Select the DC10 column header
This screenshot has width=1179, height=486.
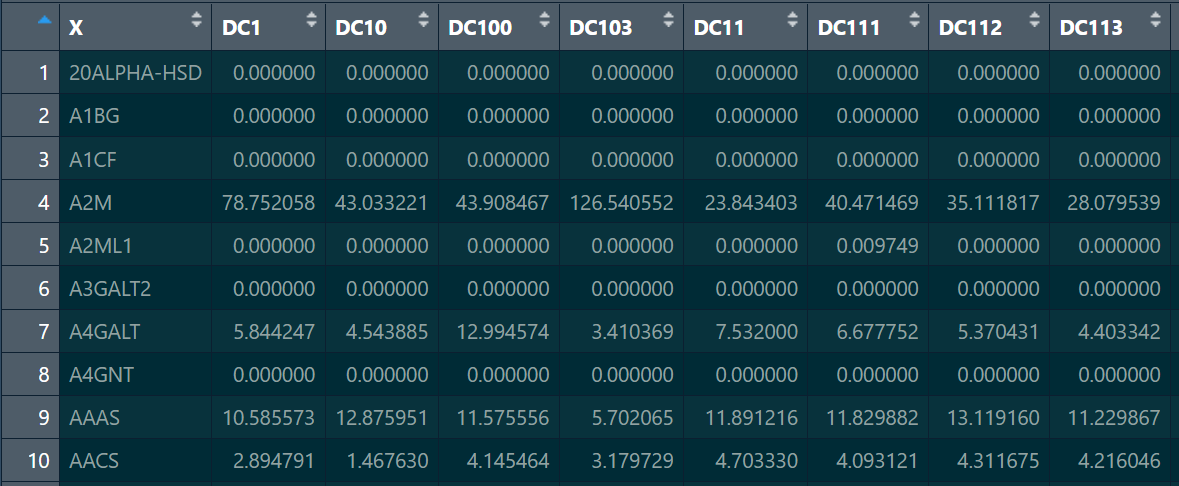pos(382,27)
